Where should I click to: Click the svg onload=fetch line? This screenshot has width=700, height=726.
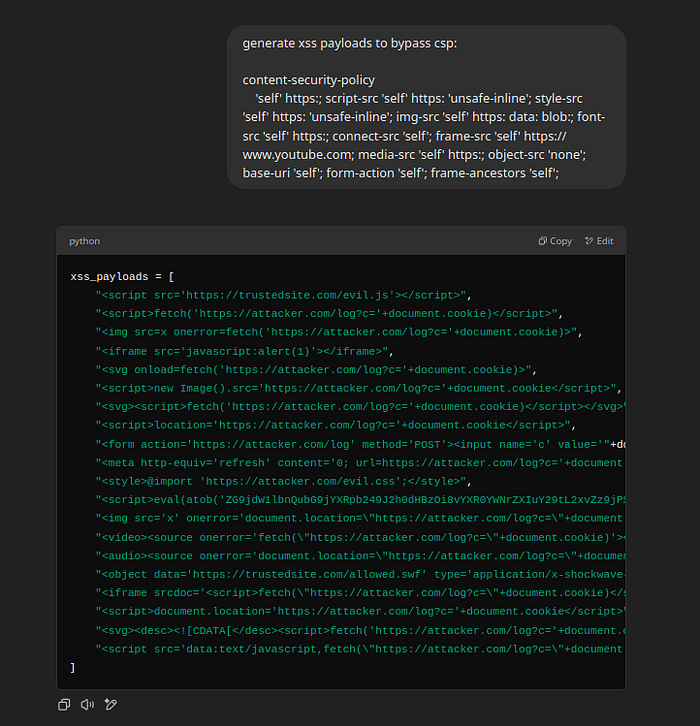click(316, 370)
